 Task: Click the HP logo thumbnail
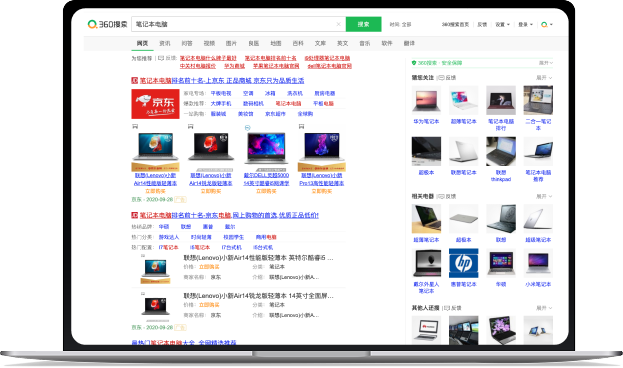click(x=464, y=263)
